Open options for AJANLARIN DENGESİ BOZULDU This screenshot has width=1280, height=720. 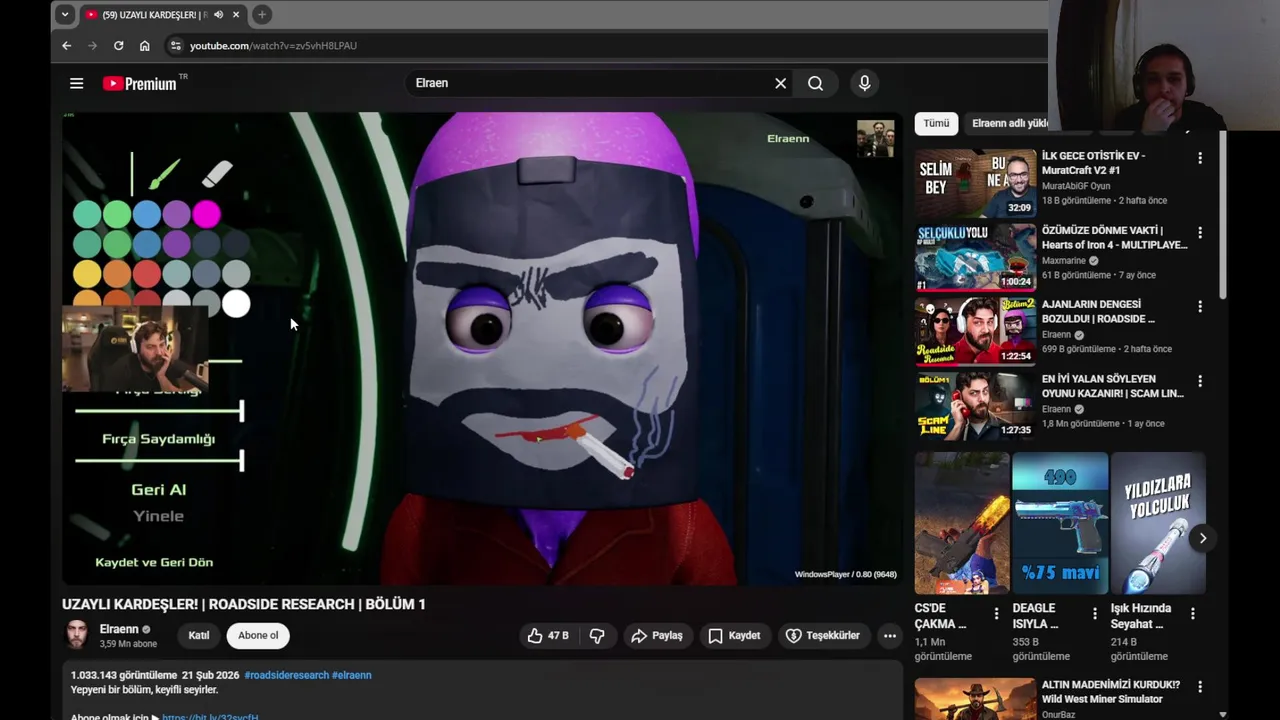pos(1200,307)
